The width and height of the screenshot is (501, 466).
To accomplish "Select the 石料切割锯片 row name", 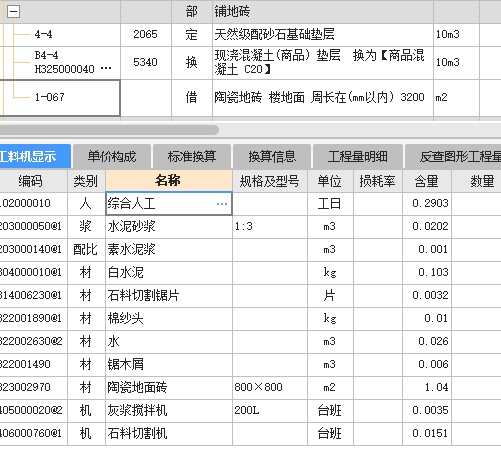I will [x=169, y=296].
